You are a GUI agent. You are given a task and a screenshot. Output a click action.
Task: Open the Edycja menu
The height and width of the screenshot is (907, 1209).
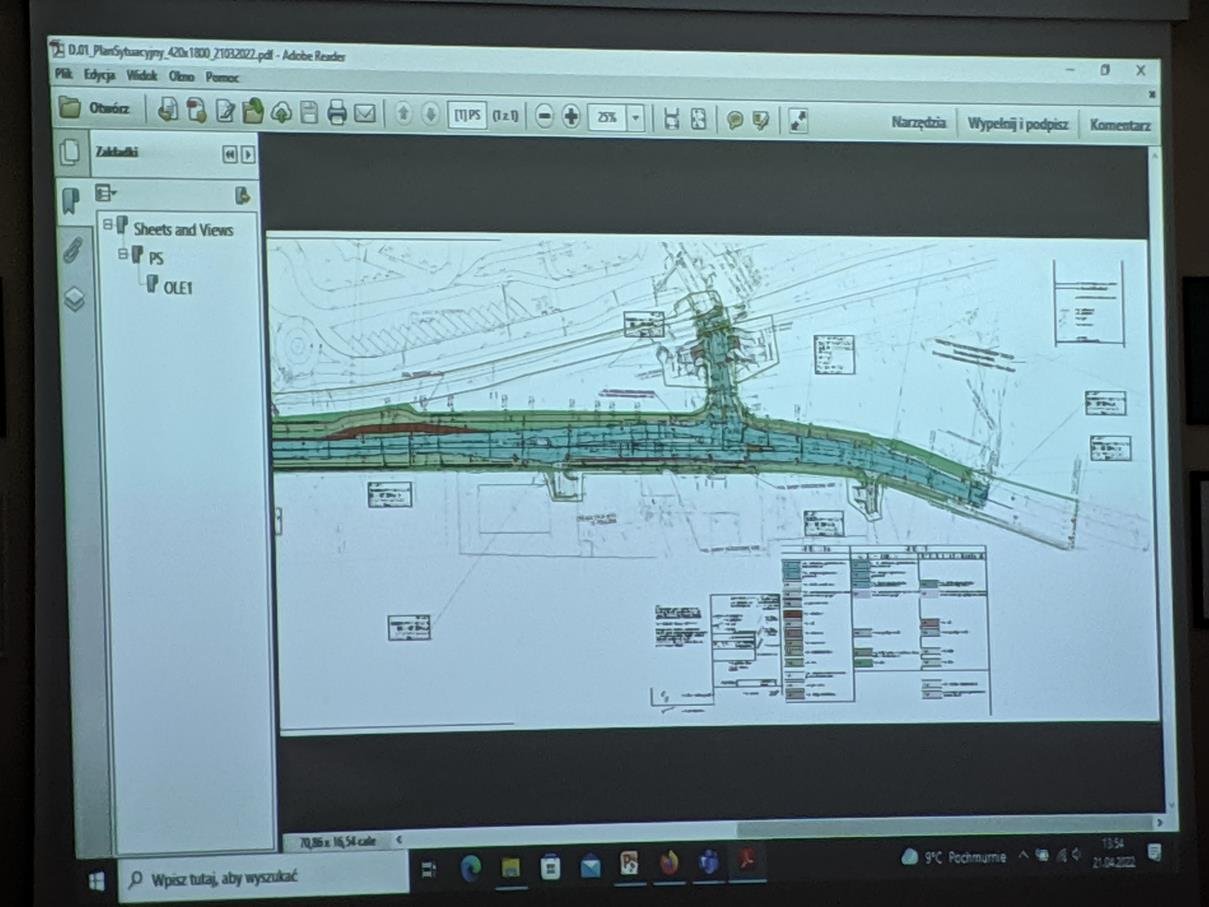[99, 75]
